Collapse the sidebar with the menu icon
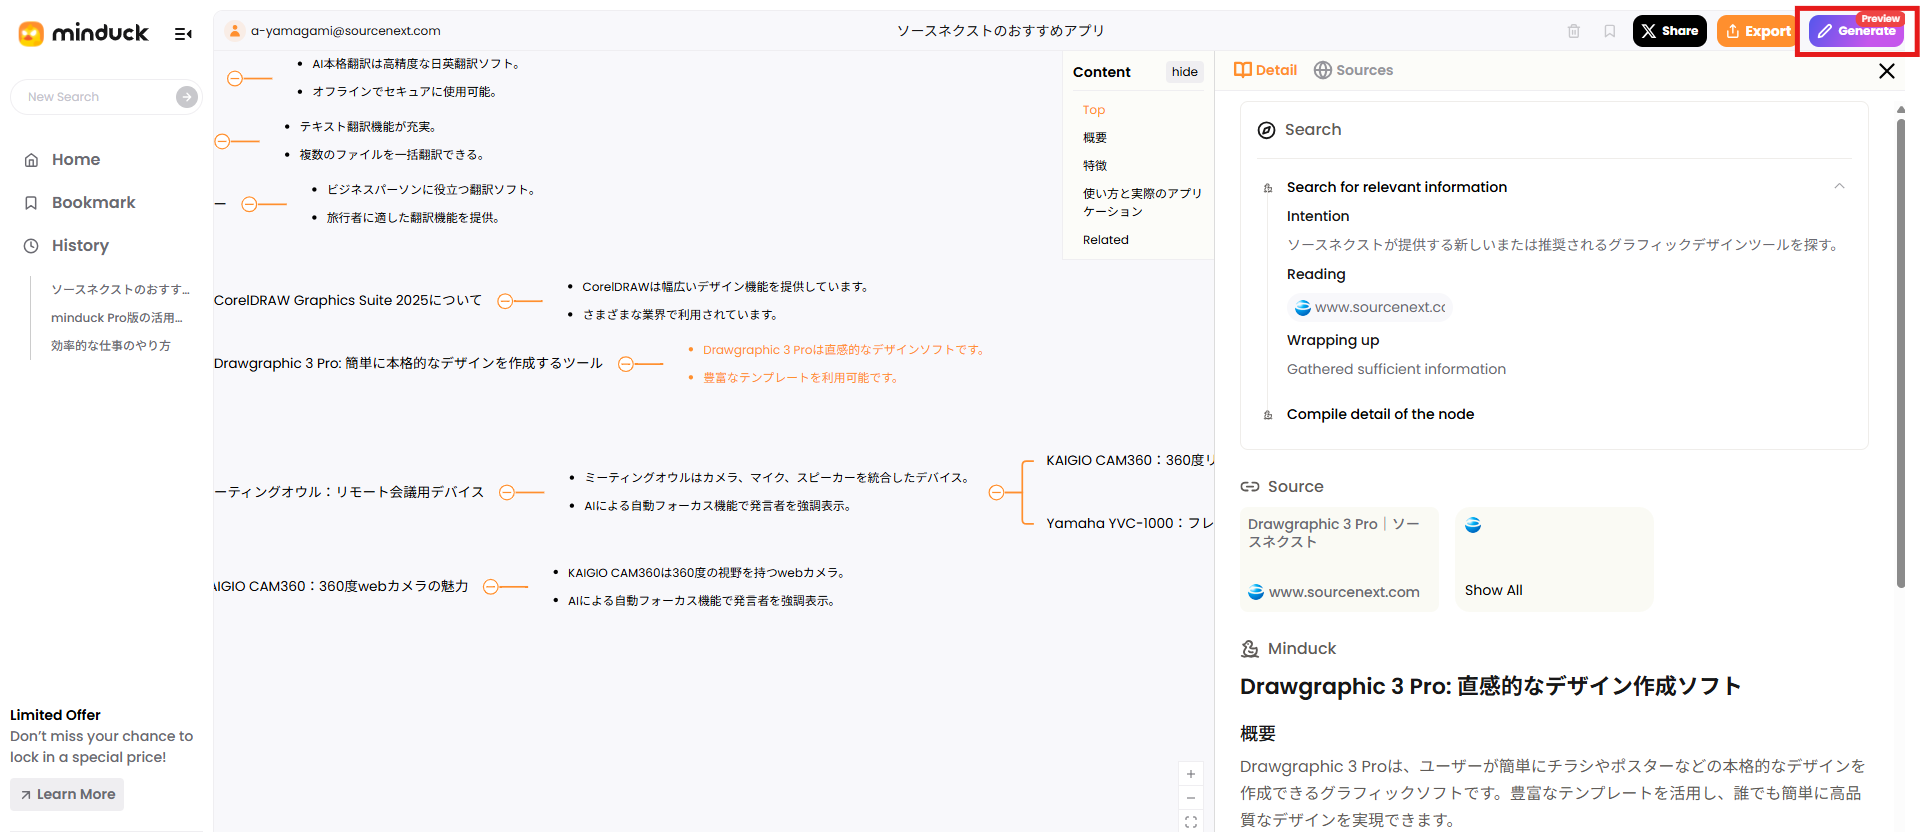 pos(183,34)
